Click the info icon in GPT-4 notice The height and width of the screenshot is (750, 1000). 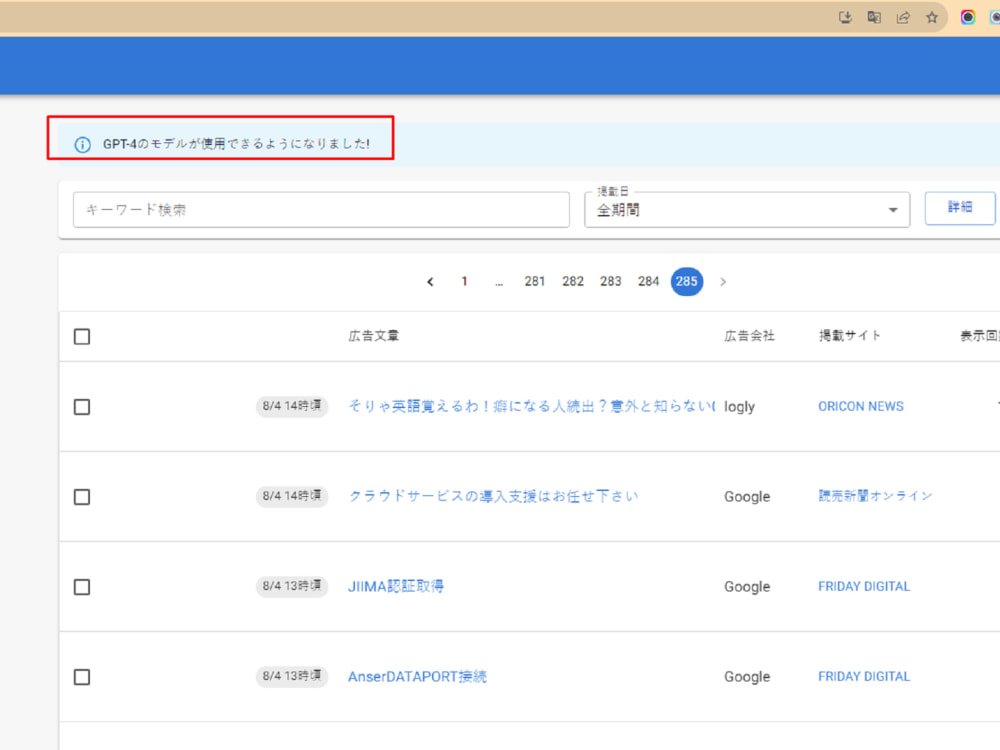(82, 145)
